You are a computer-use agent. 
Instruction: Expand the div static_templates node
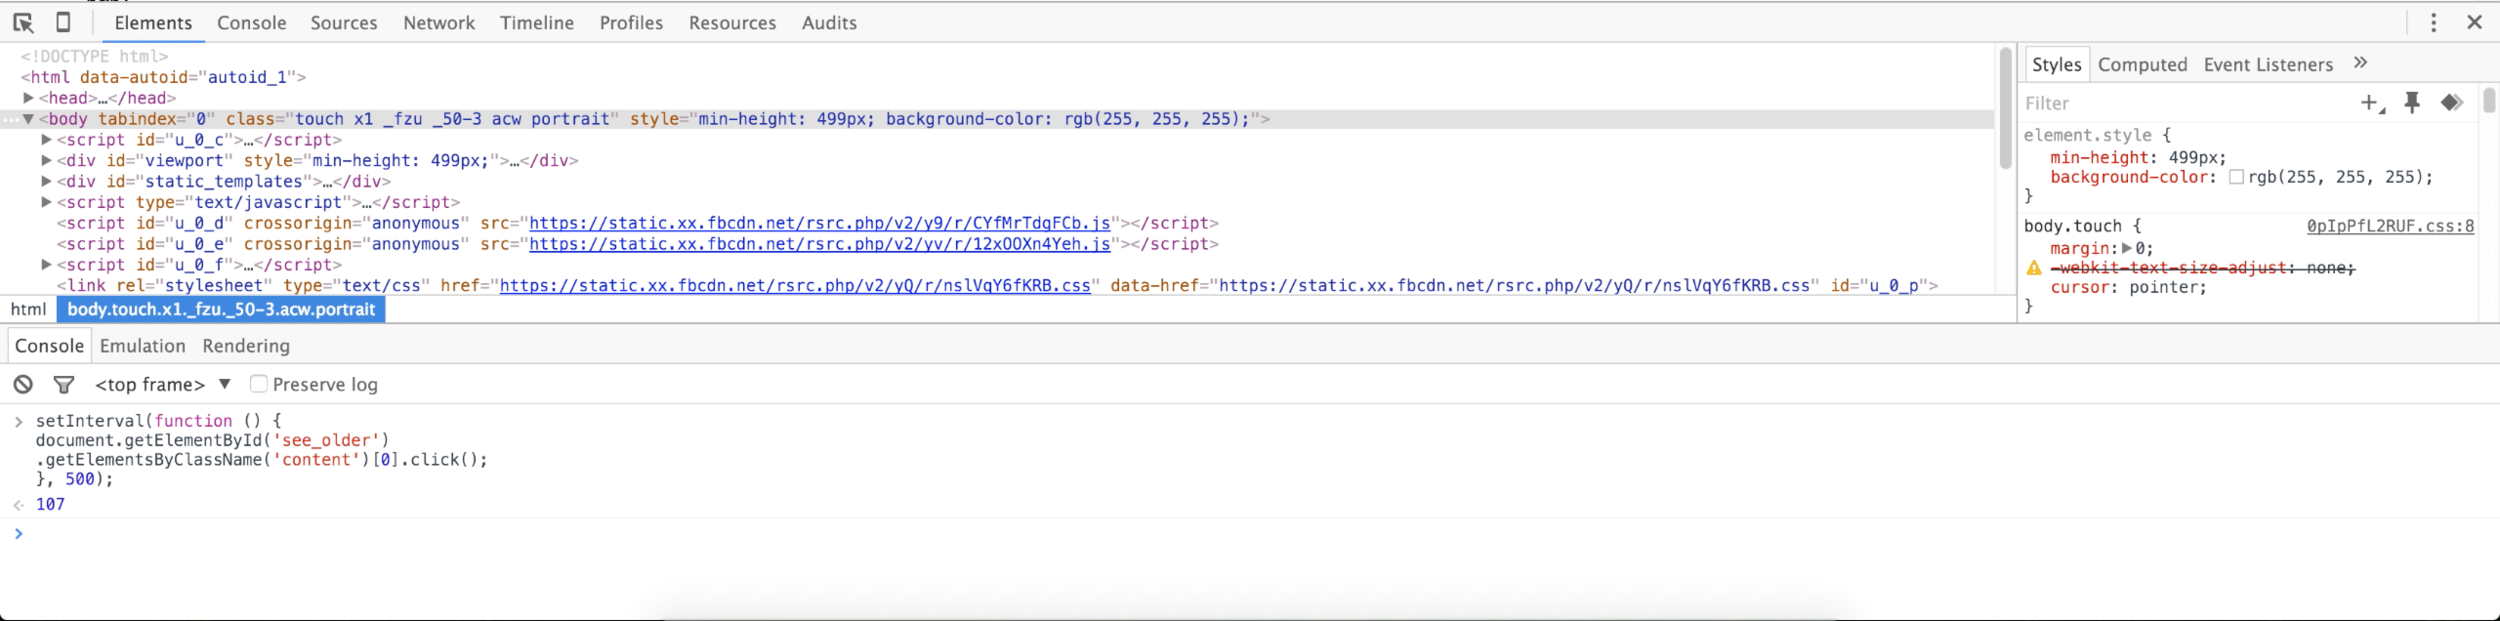point(46,181)
